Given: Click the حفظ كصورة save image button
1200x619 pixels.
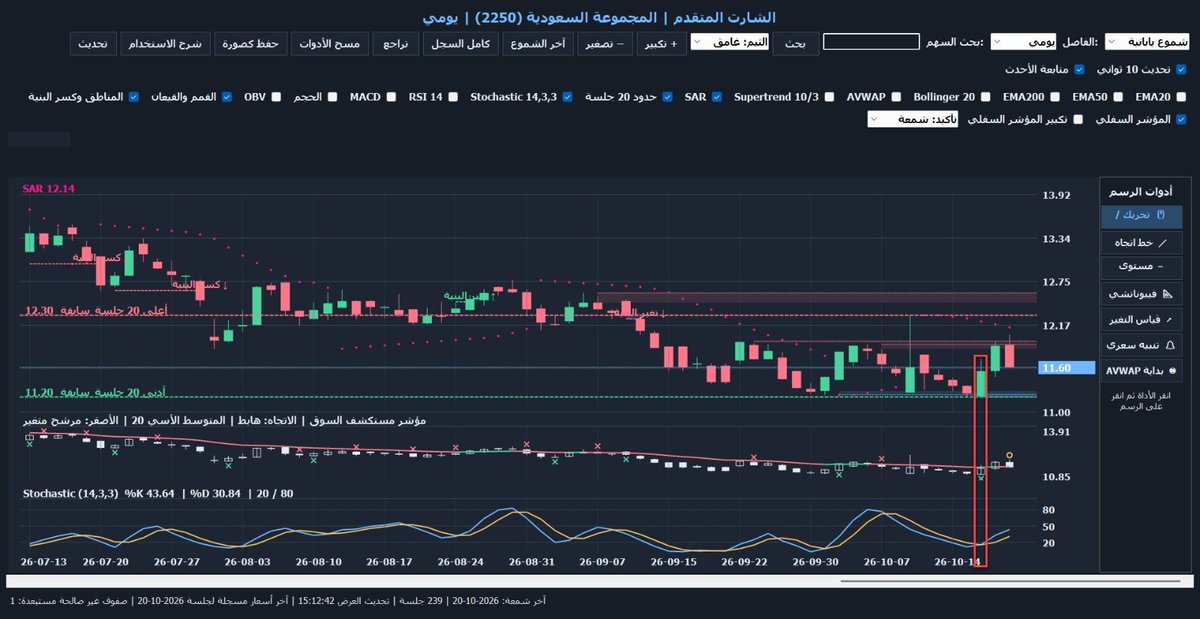Looking at the screenshot, I should [250, 43].
